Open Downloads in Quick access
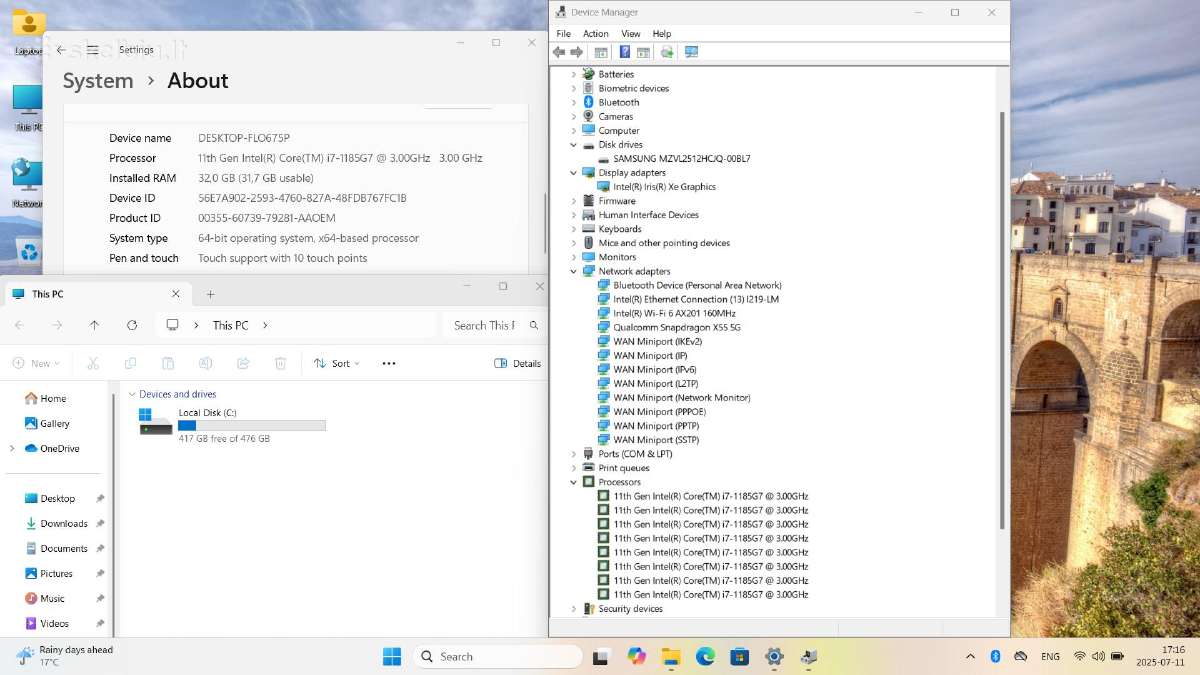 (64, 523)
